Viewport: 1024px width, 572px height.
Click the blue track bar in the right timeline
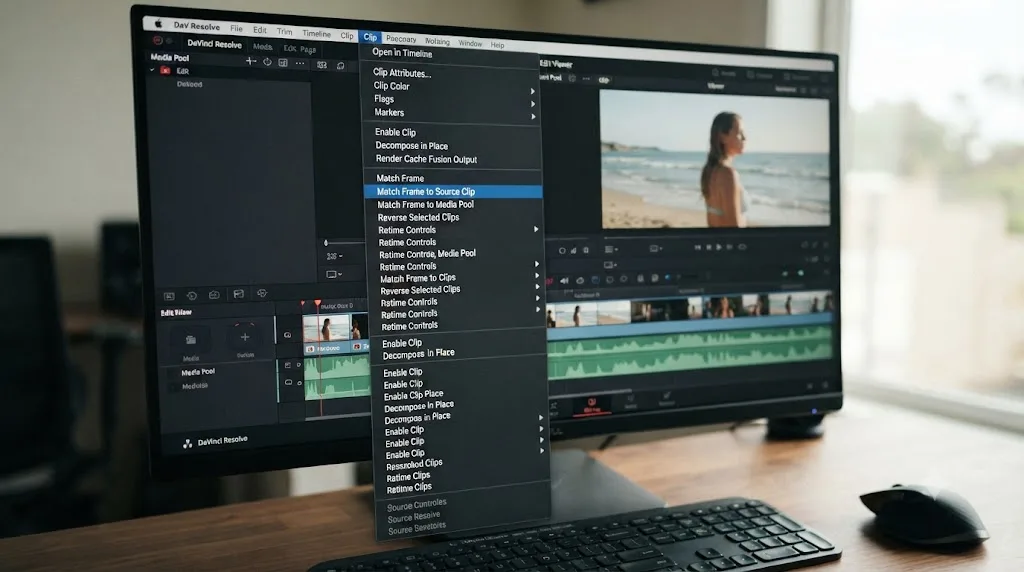pos(690,325)
